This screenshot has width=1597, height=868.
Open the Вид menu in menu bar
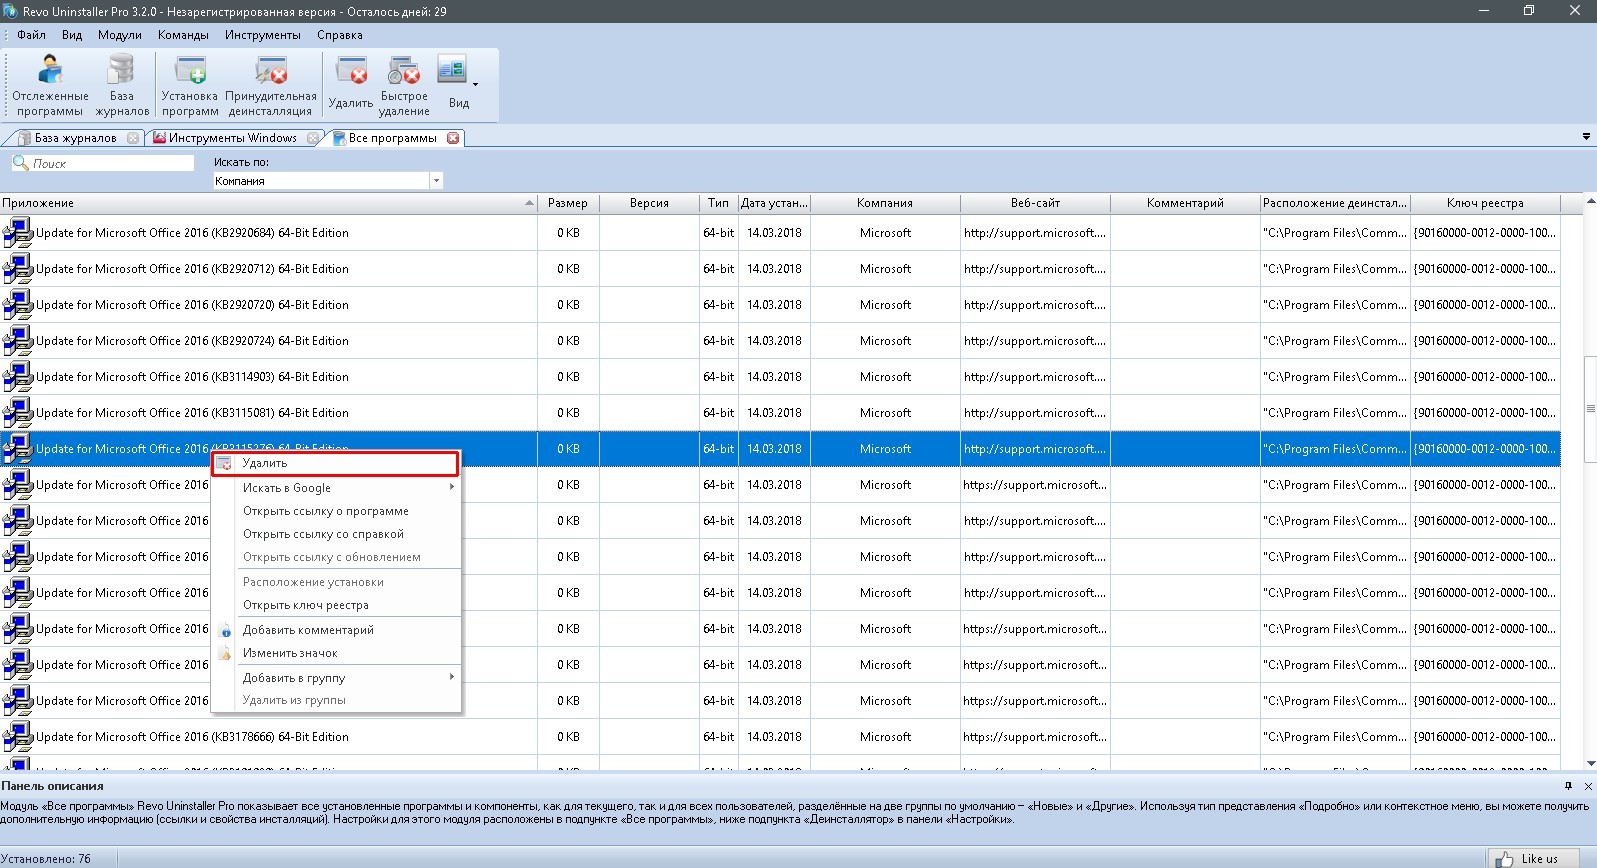click(72, 35)
